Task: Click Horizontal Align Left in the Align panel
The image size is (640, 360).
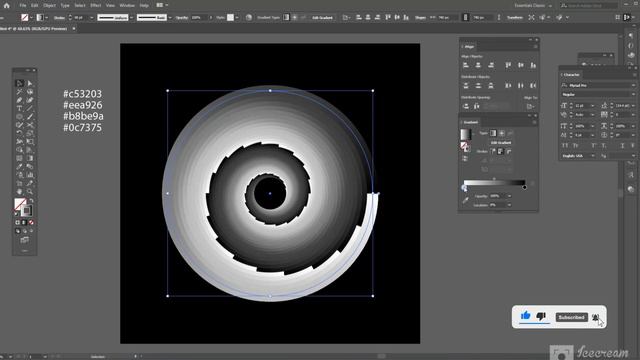Action: click(x=466, y=65)
